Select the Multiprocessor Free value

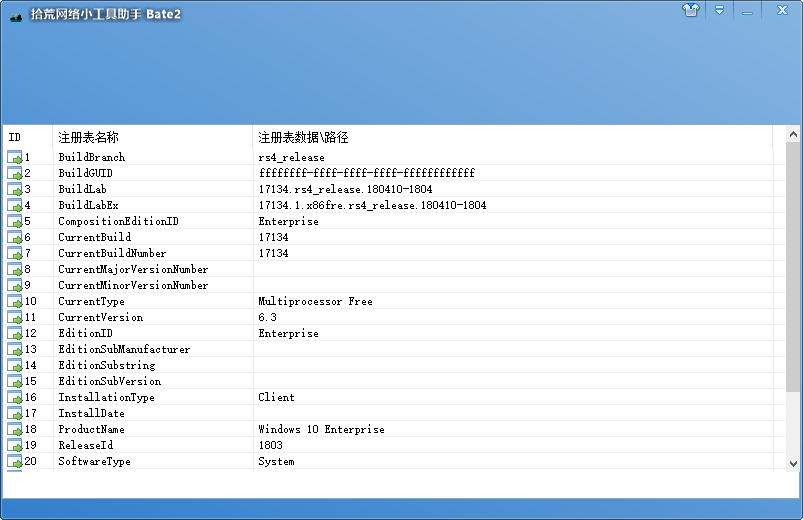tap(315, 301)
